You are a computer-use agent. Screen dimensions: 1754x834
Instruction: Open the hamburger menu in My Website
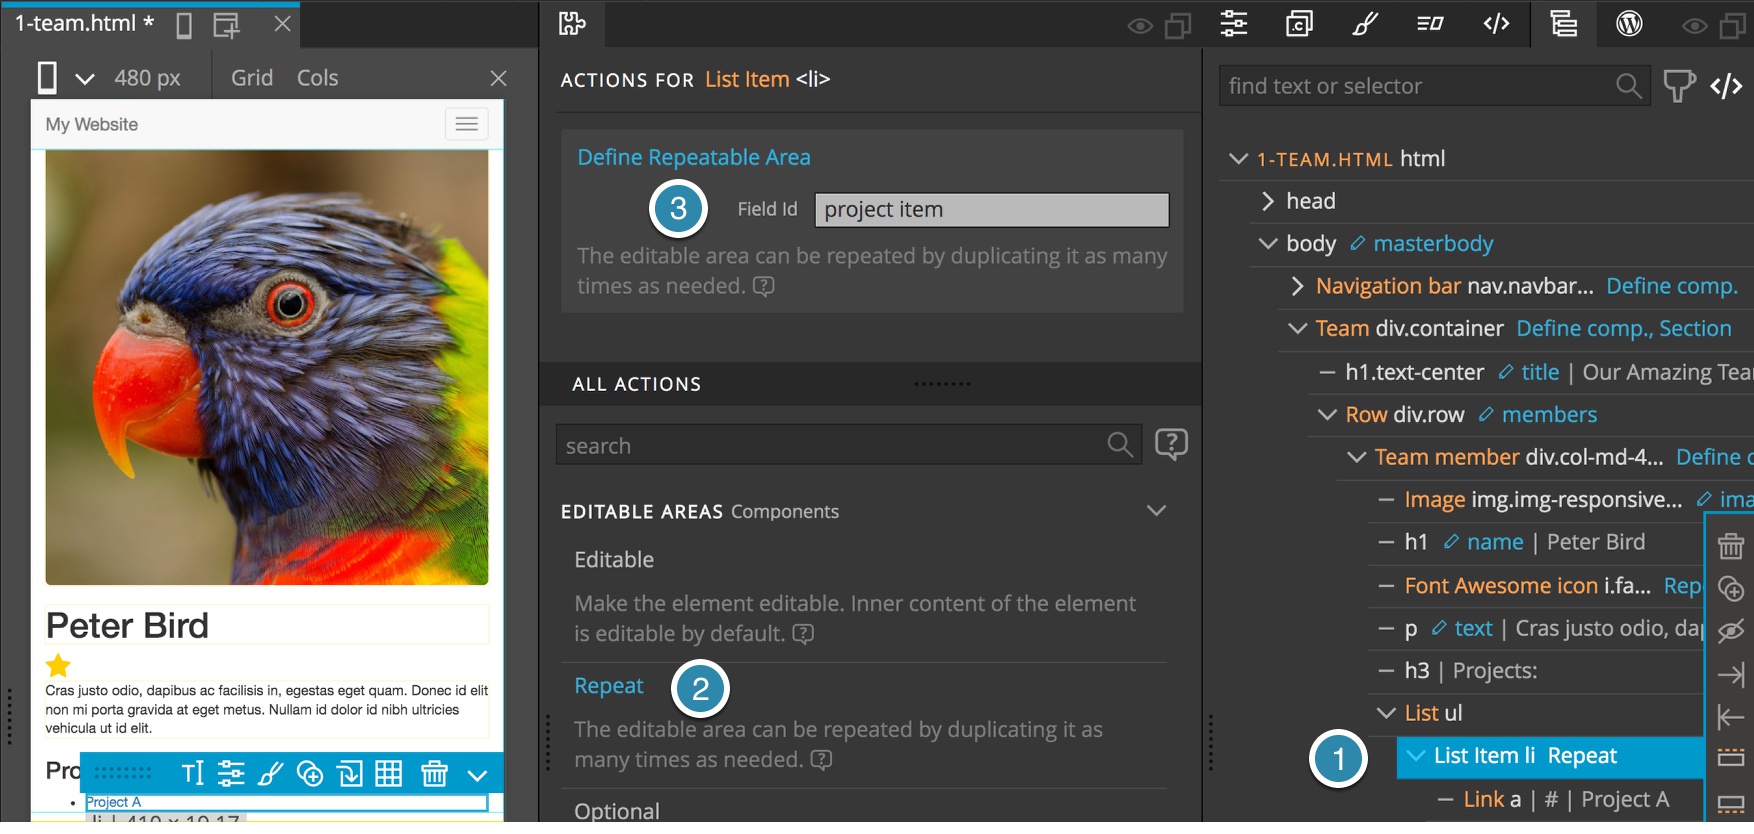[x=466, y=124]
